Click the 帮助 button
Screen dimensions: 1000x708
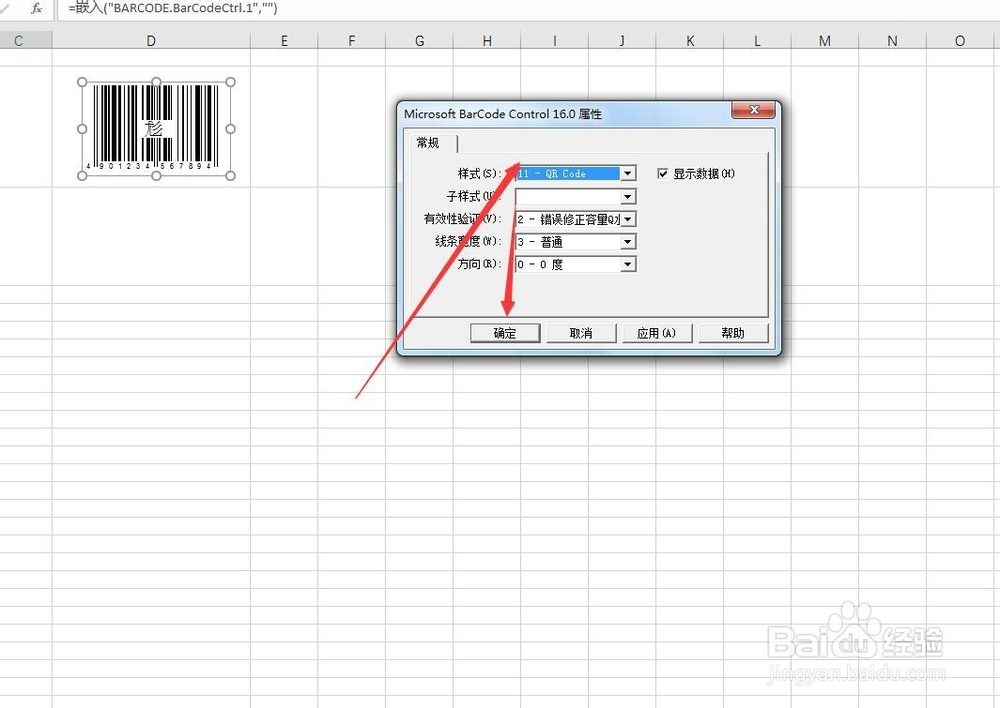733,333
